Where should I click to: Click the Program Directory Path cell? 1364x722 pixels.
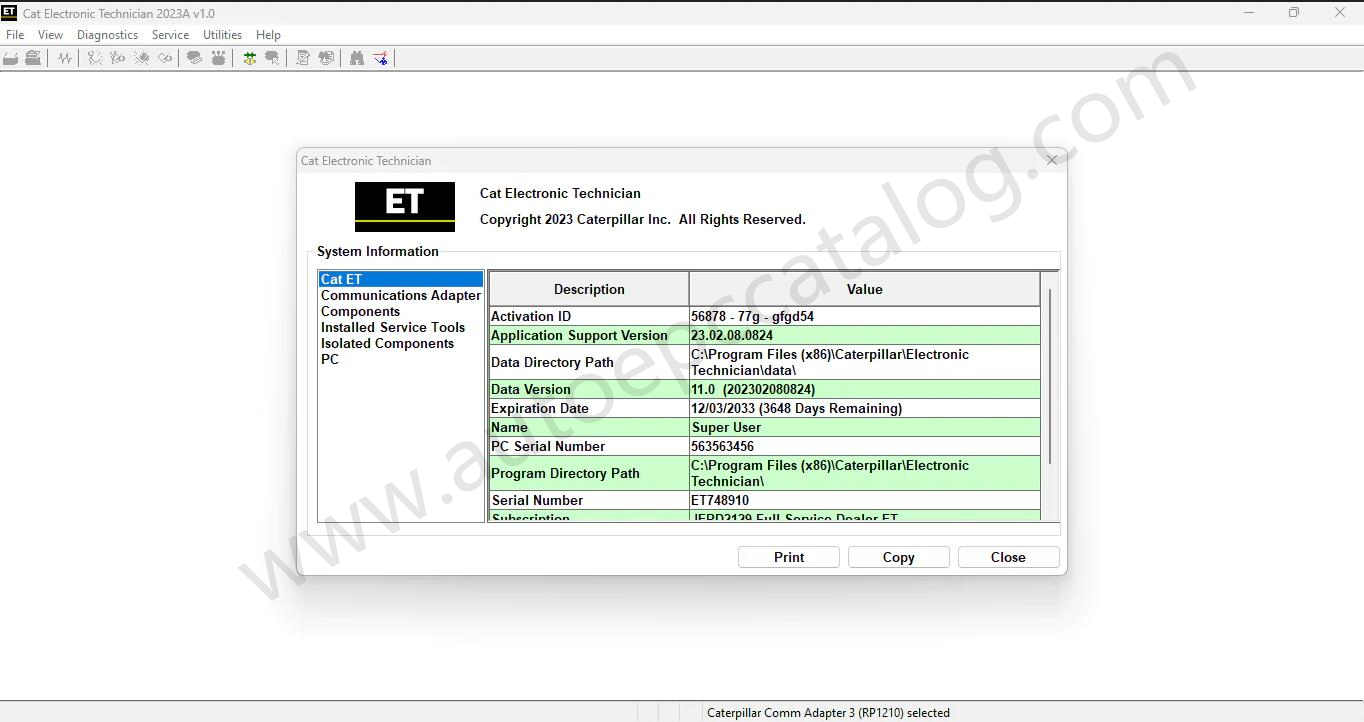pos(589,473)
